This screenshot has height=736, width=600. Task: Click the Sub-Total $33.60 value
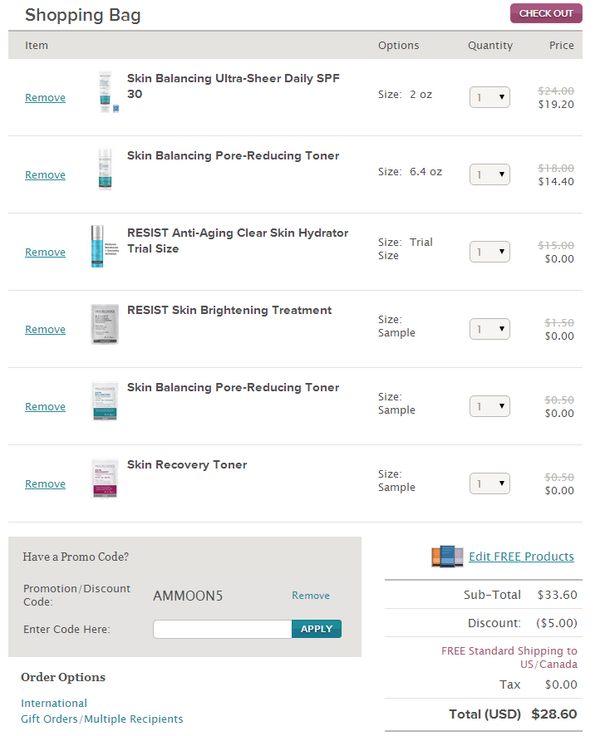click(x=557, y=595)
